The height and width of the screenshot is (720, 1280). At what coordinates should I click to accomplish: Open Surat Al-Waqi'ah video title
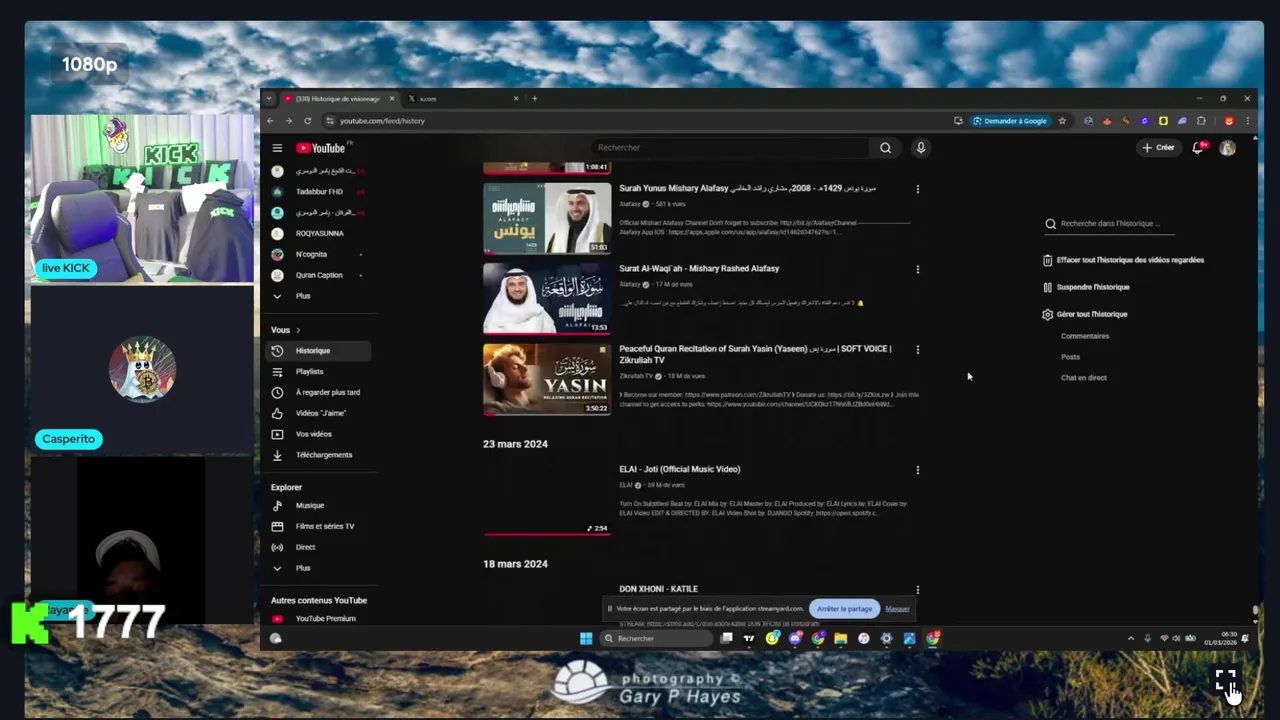coord(699,269)
